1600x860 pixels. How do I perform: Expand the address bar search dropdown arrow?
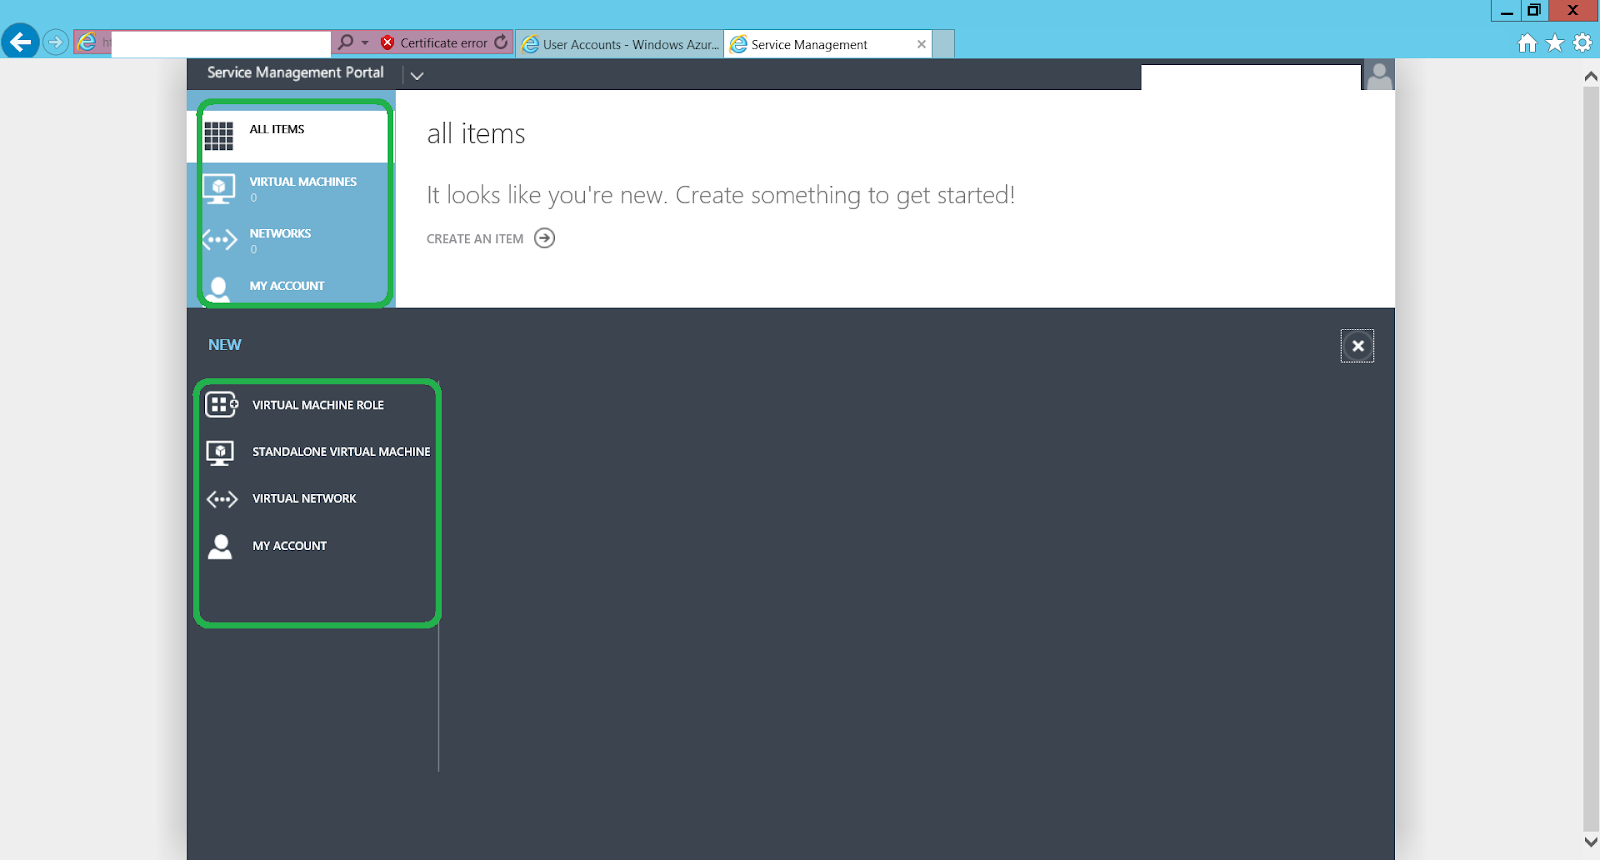(x=365, y=43)
